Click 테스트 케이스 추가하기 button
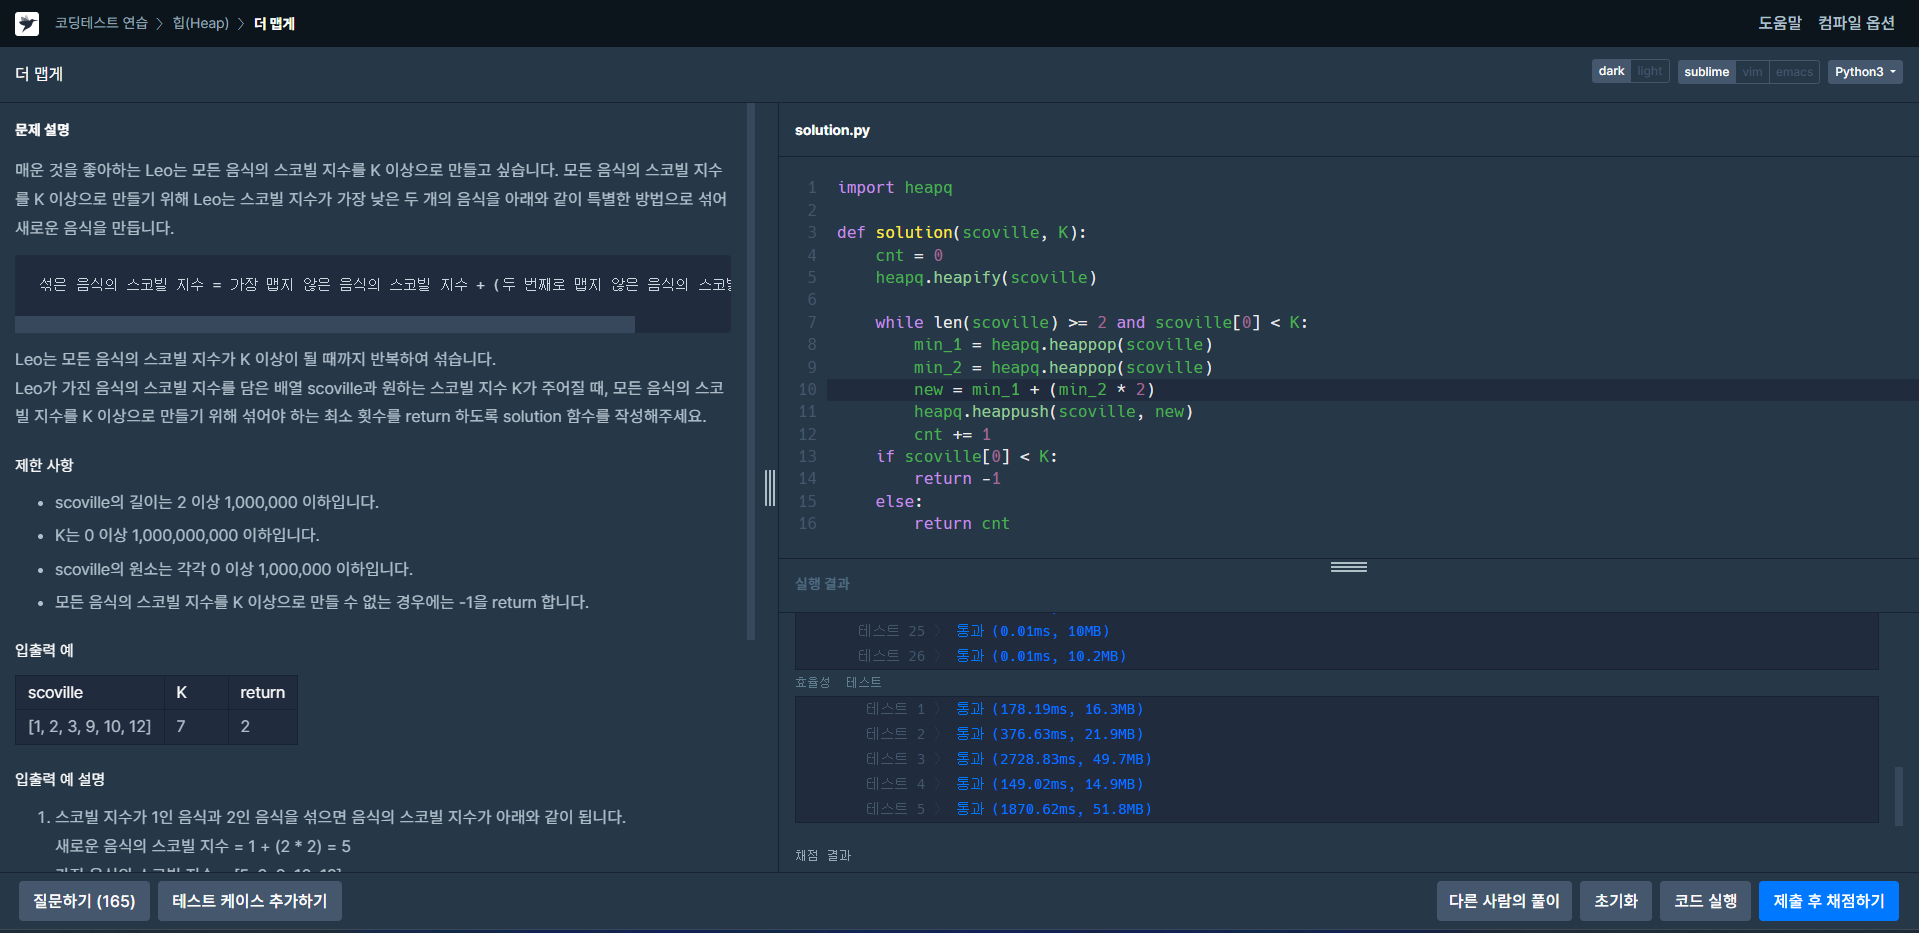 pyautogui.click(x=250, y=901)
